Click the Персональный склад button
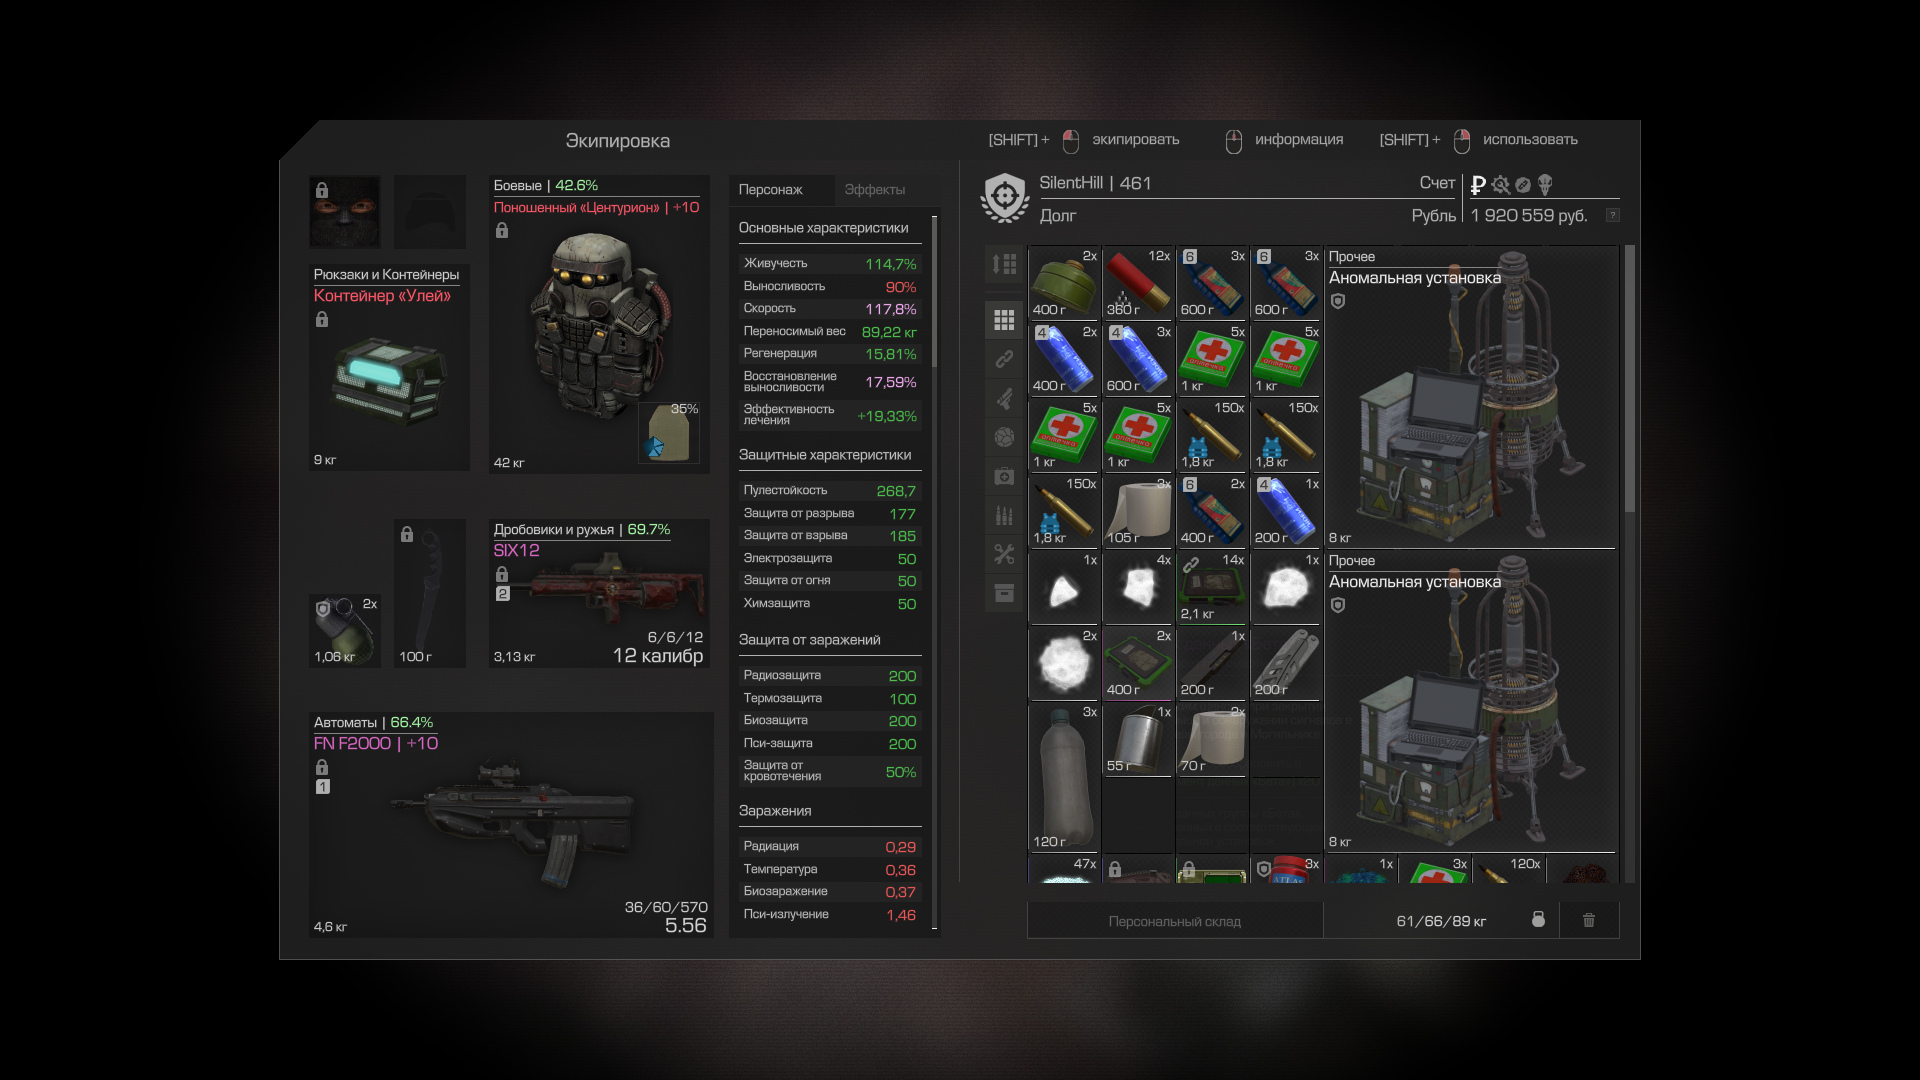The width and height of the screenshot is (1920, 1080). point(1174,921)
